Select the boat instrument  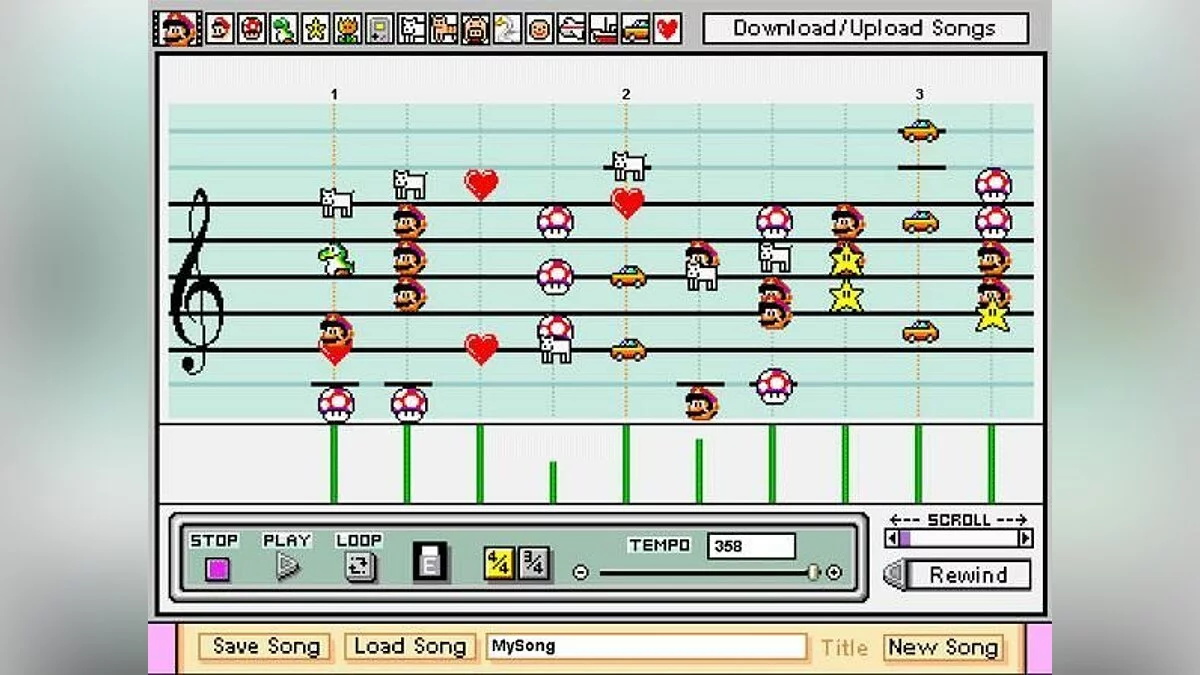[603, 29]
